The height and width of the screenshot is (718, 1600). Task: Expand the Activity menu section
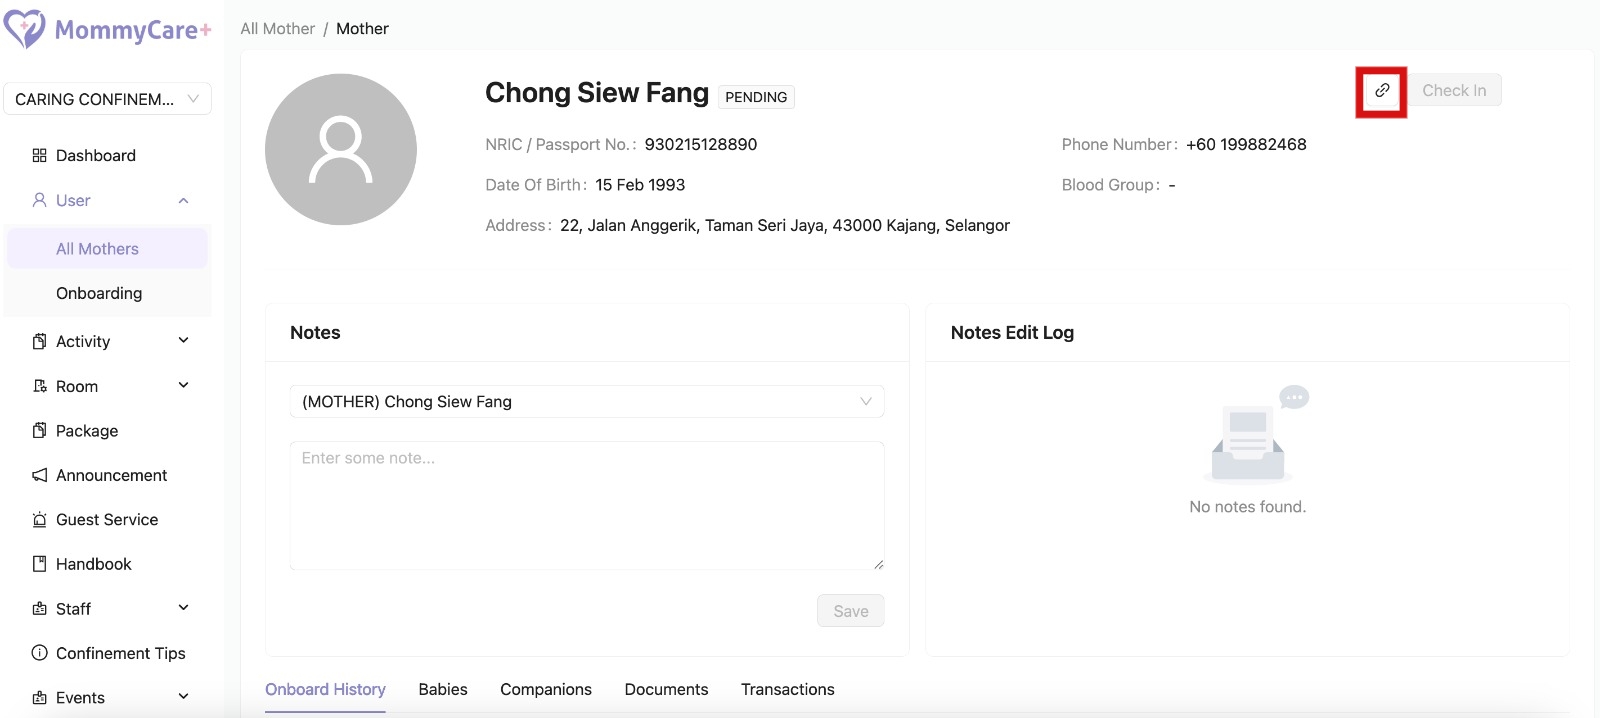[183, 341]
